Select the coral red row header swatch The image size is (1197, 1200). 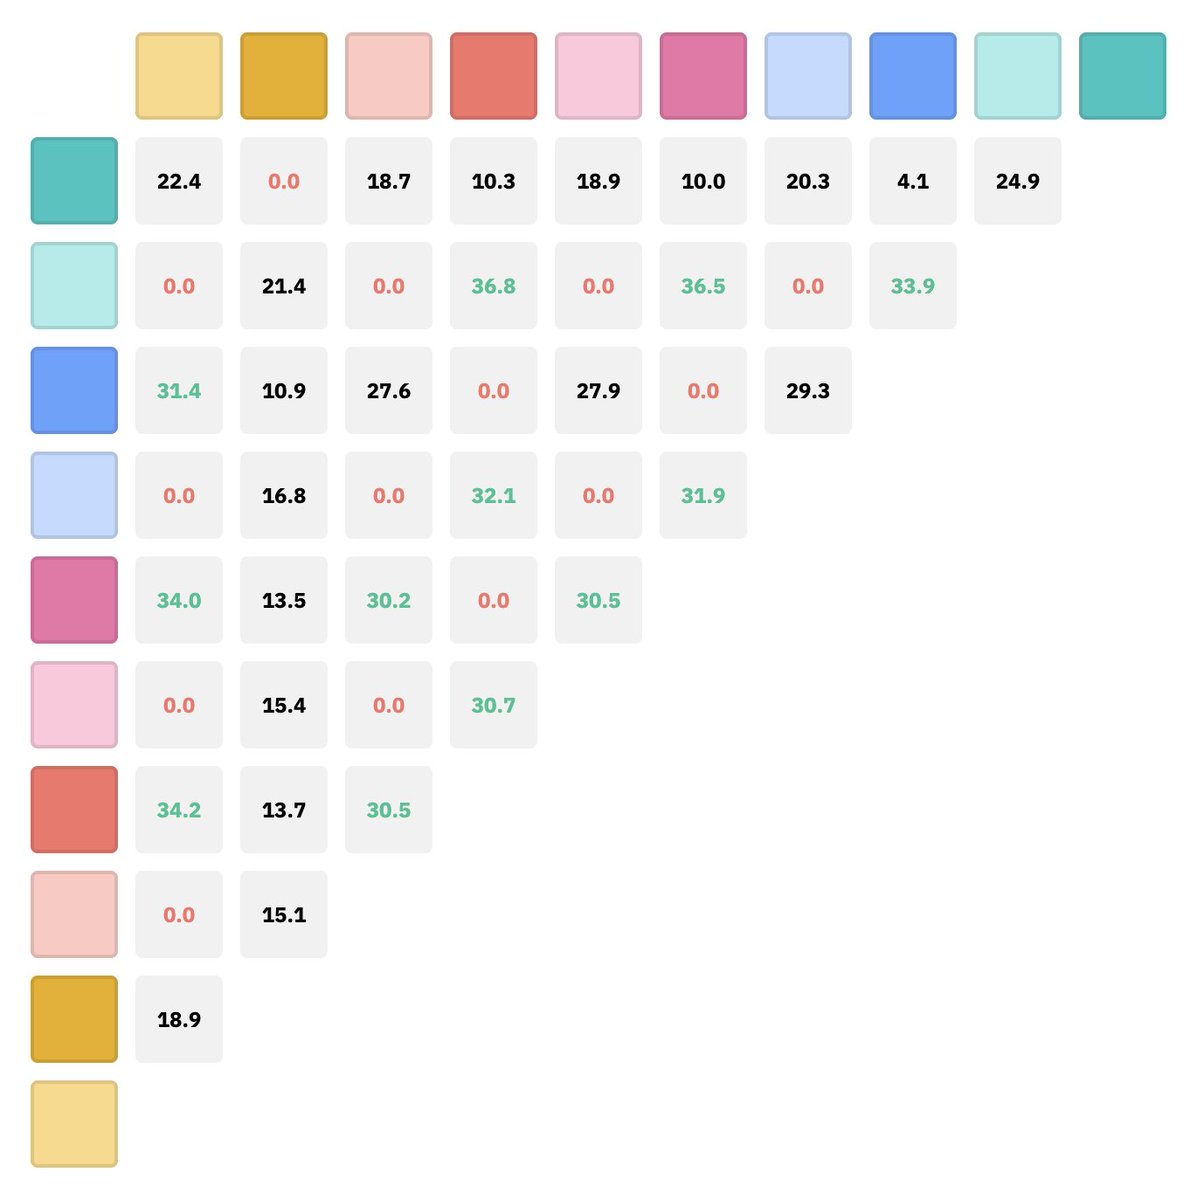pos(74,810)
